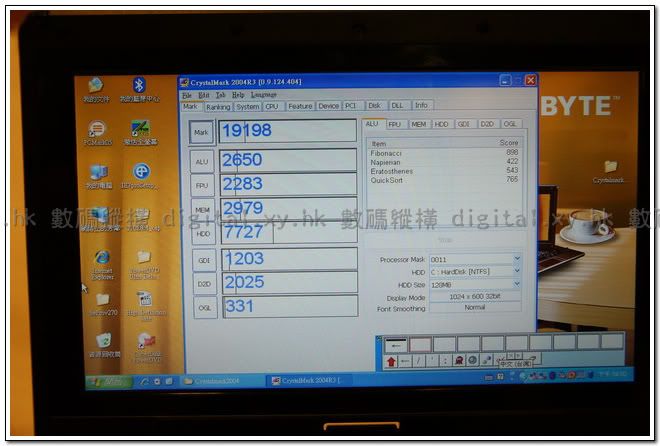Show the FPU score details tab
This screenshot has height=446, width=660.
coord(397,124)
